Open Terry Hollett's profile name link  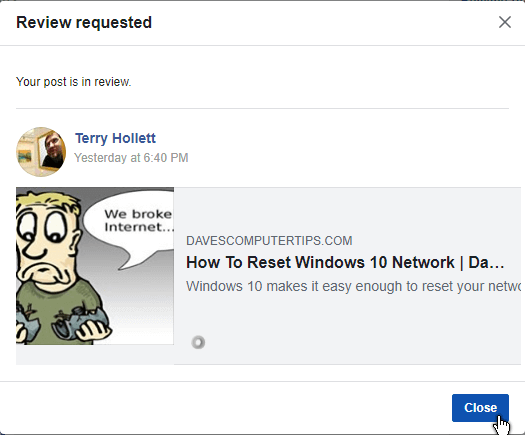[115, 138]
